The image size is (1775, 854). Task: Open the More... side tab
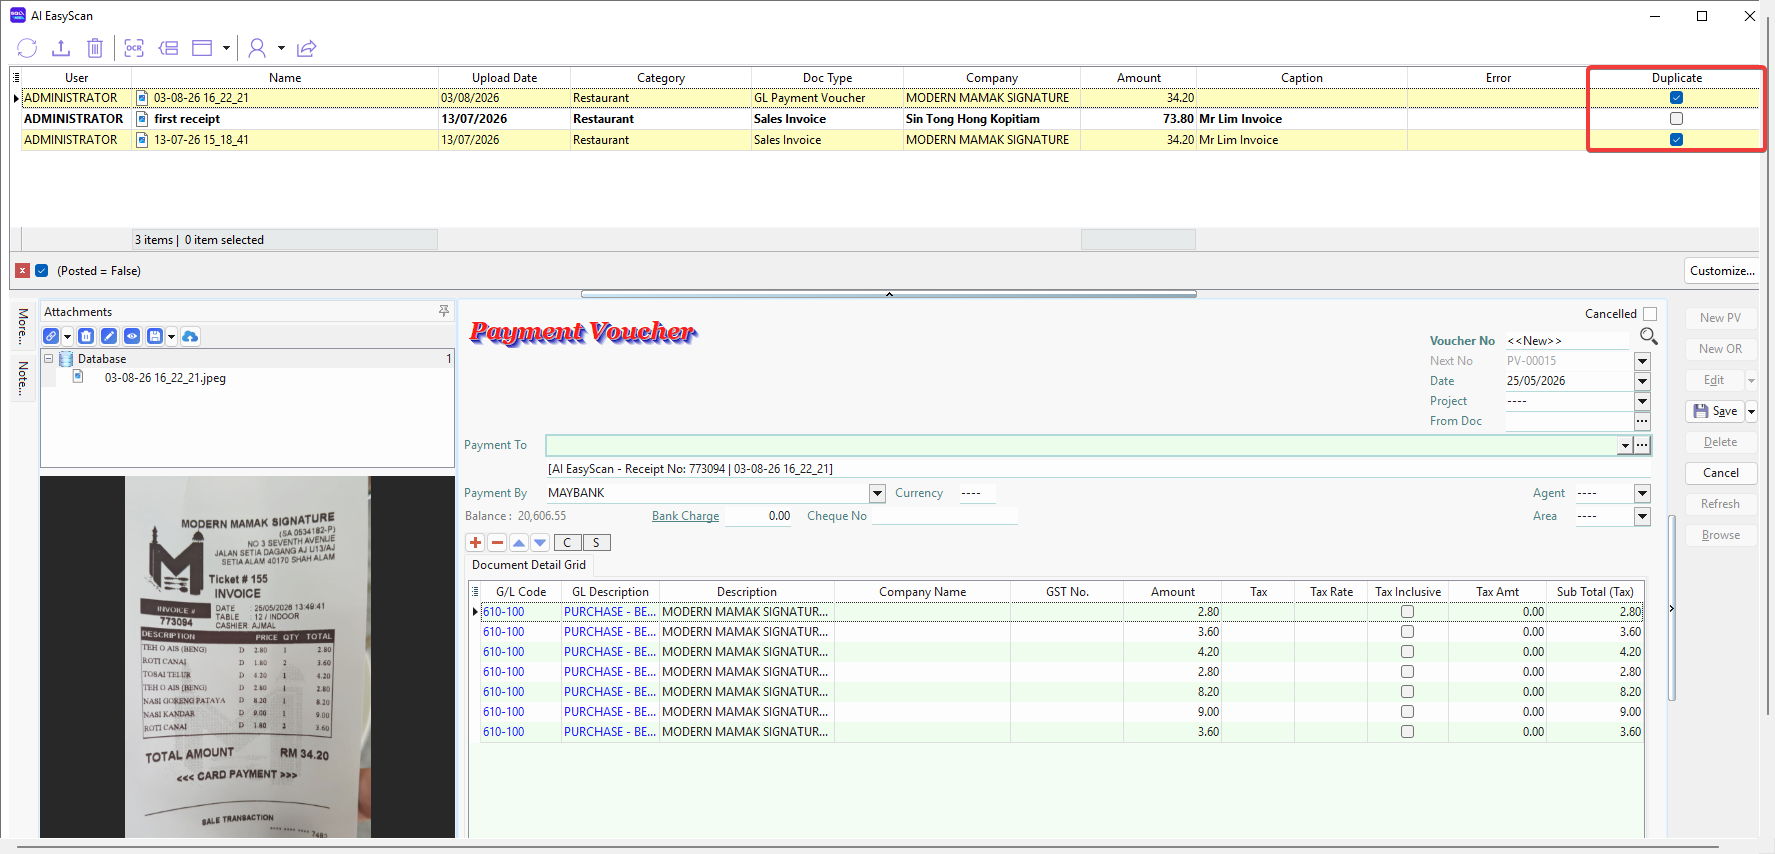click(x=23, y=326)
